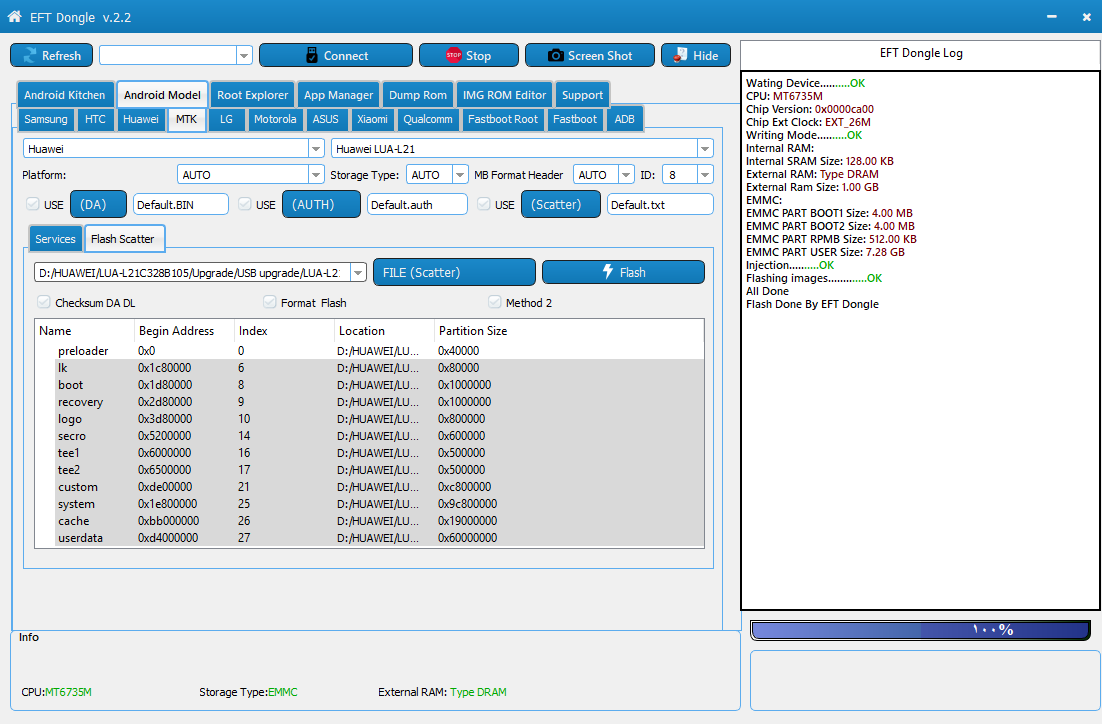Select the LG sub-tab
The height and width of the screenshot is (724, 1102).
pyautogui.click(x=226, y=119)
